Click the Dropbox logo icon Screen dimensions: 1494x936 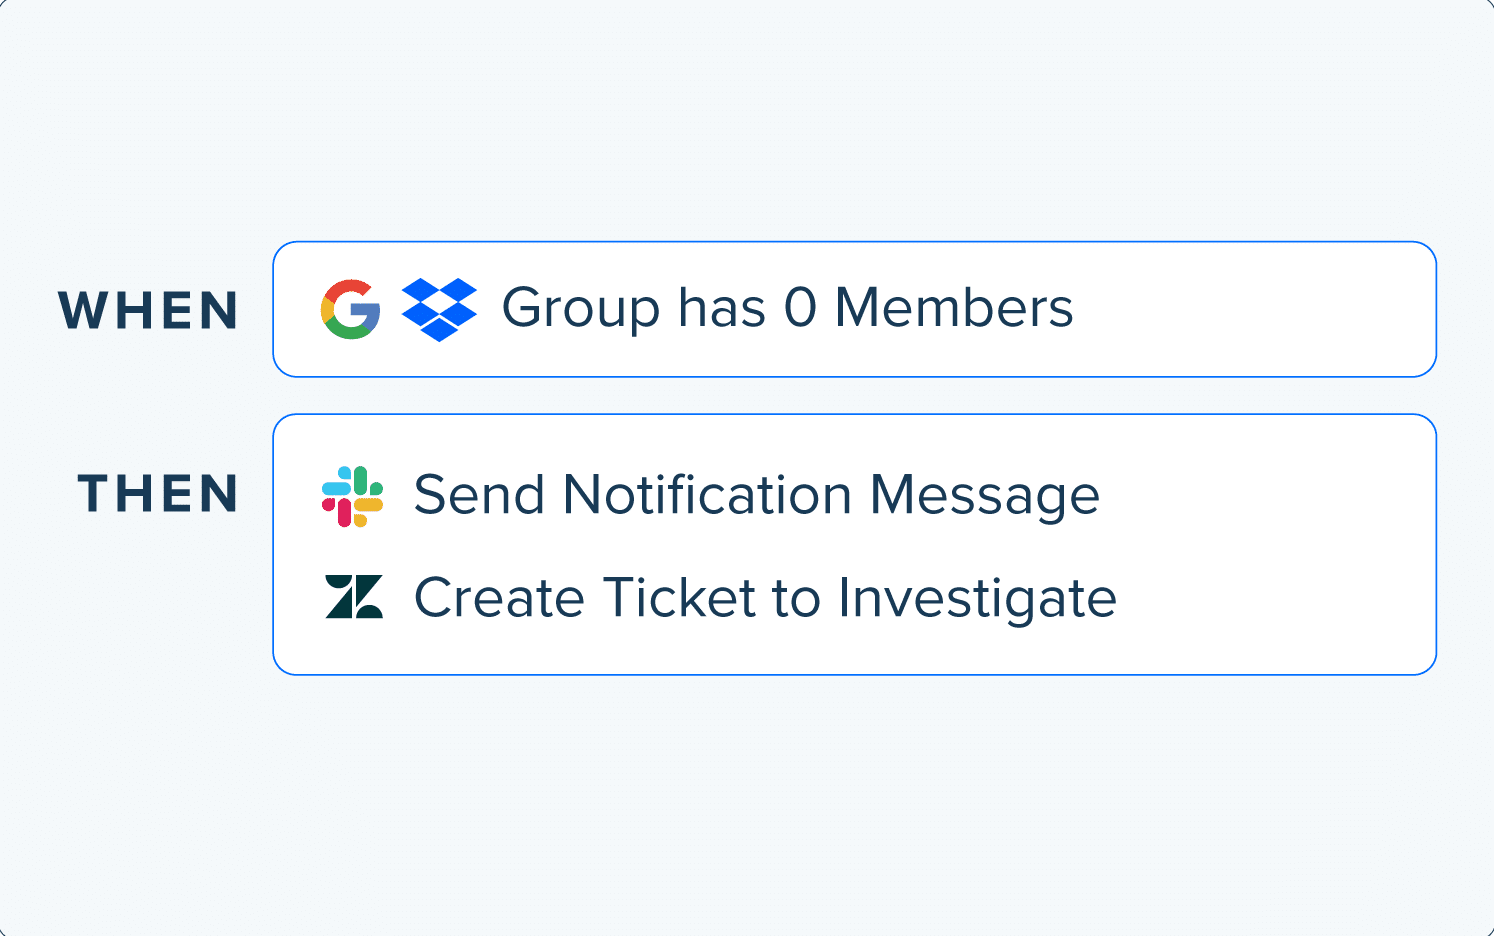[439, 309]
